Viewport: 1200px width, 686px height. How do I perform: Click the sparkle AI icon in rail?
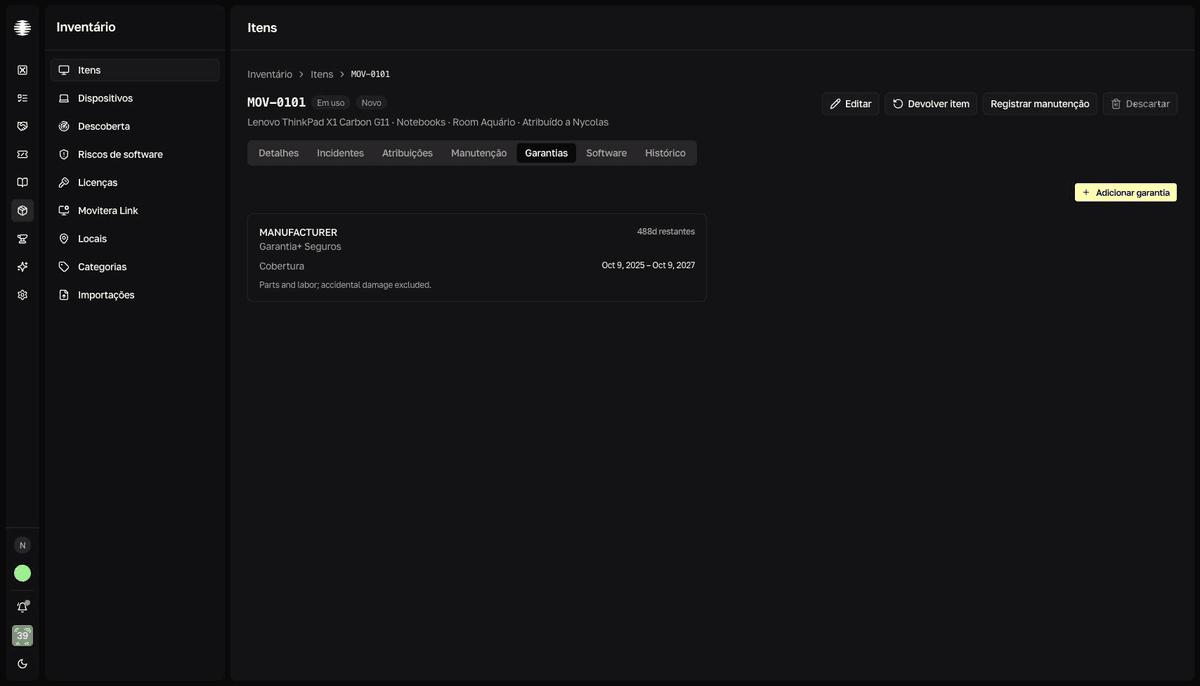(x=22, y=267)
